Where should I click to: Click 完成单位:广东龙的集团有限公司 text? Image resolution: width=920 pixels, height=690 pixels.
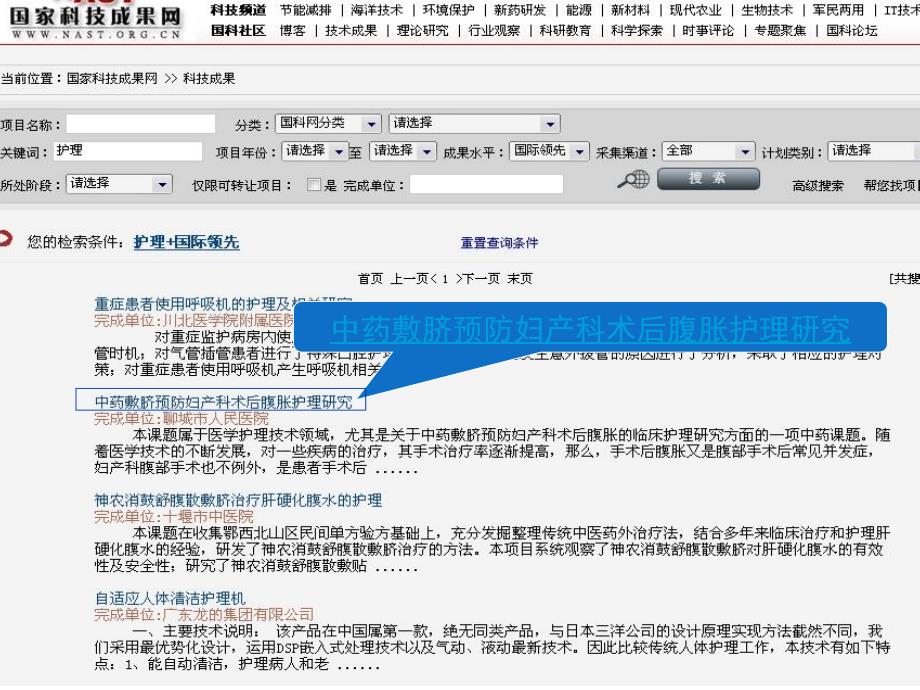click(x=204, y=614)
